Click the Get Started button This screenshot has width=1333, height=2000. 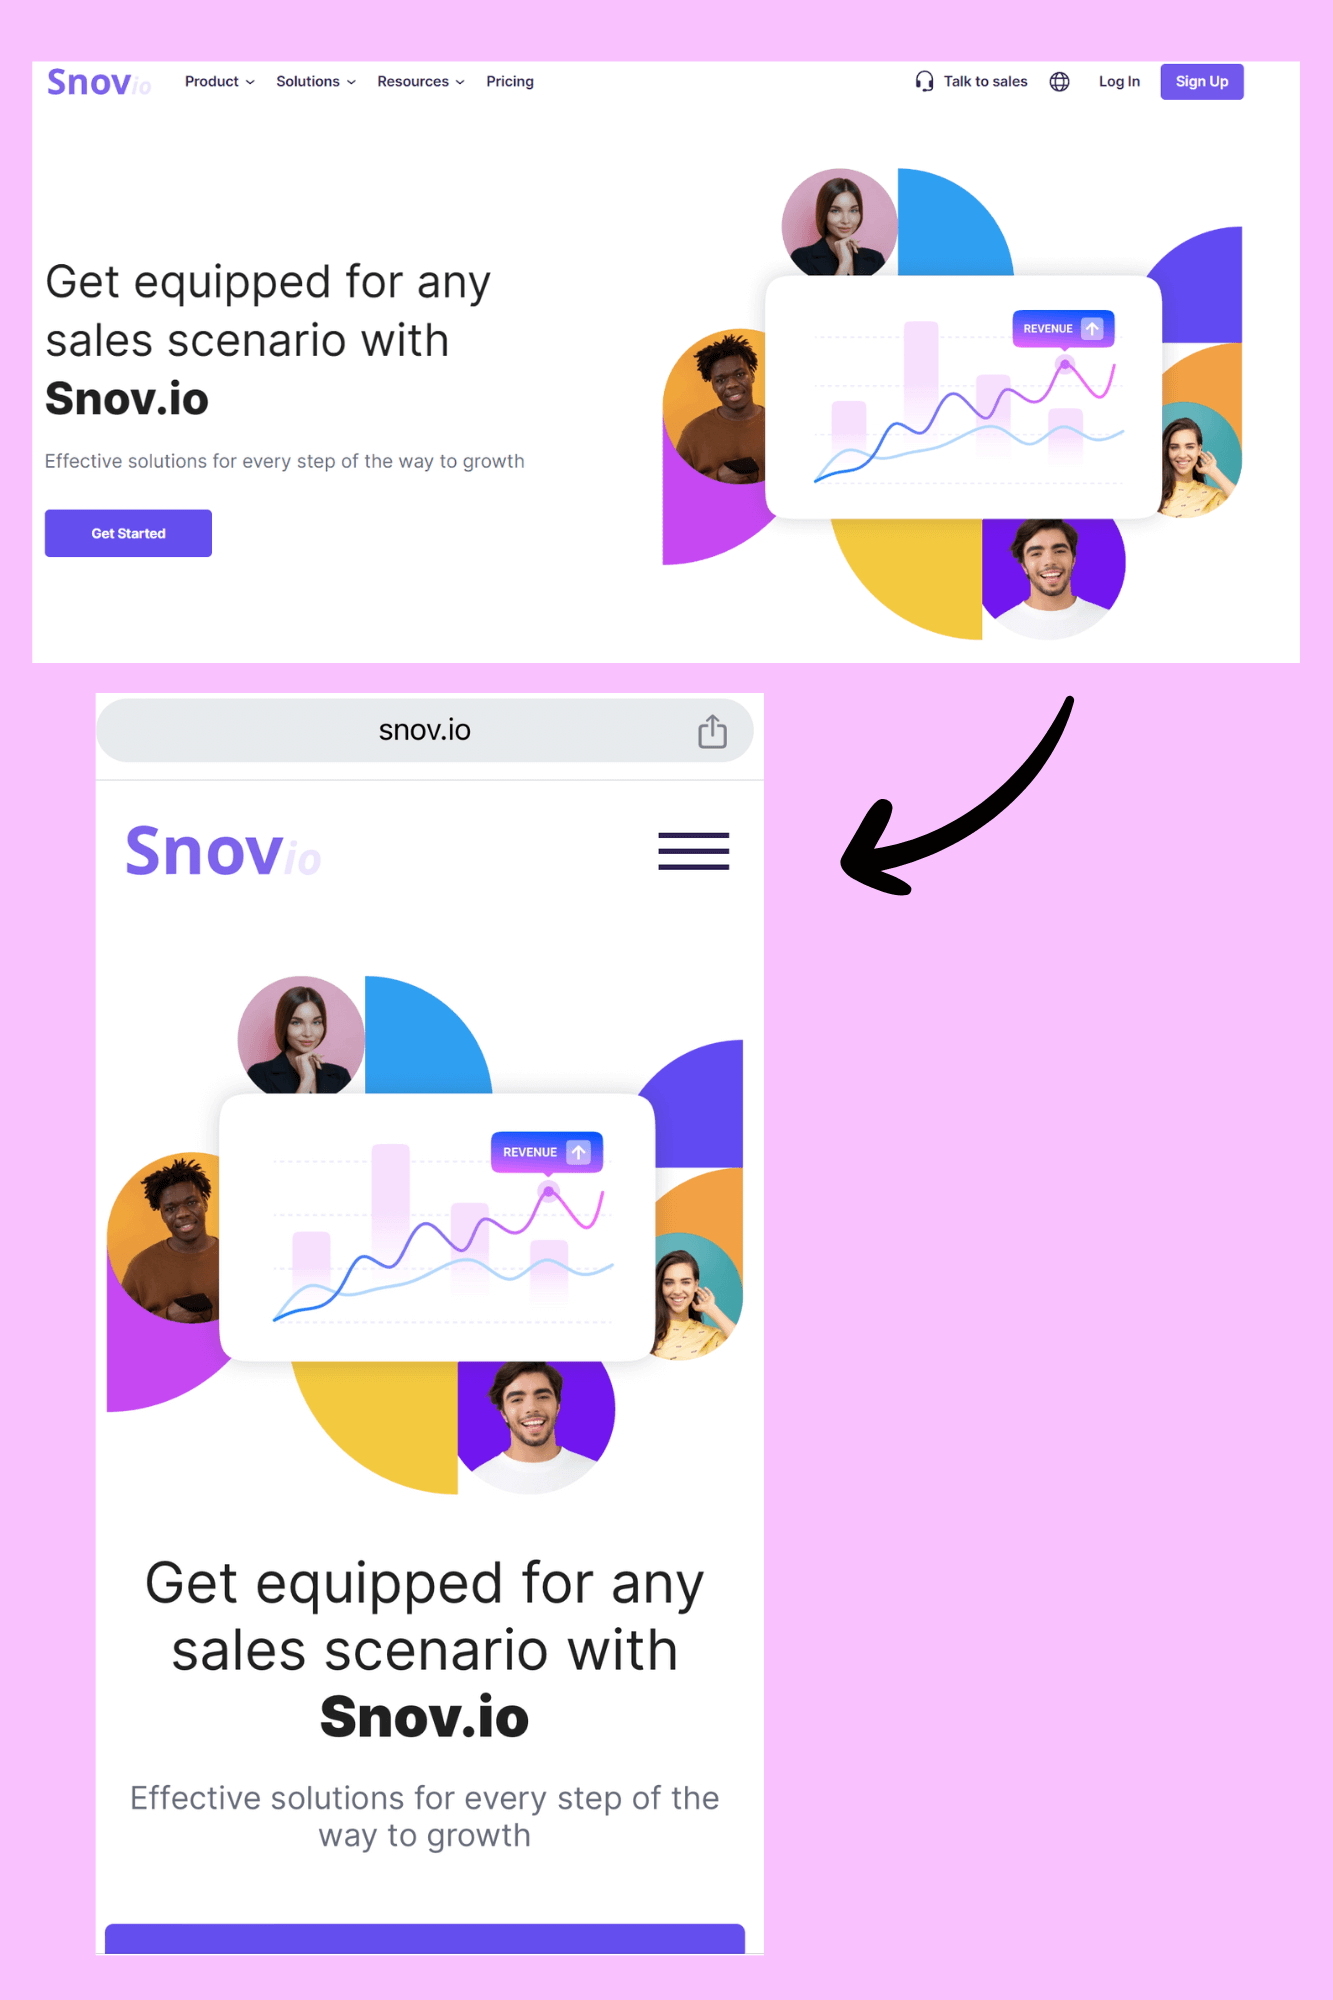[x=128, y=533]
